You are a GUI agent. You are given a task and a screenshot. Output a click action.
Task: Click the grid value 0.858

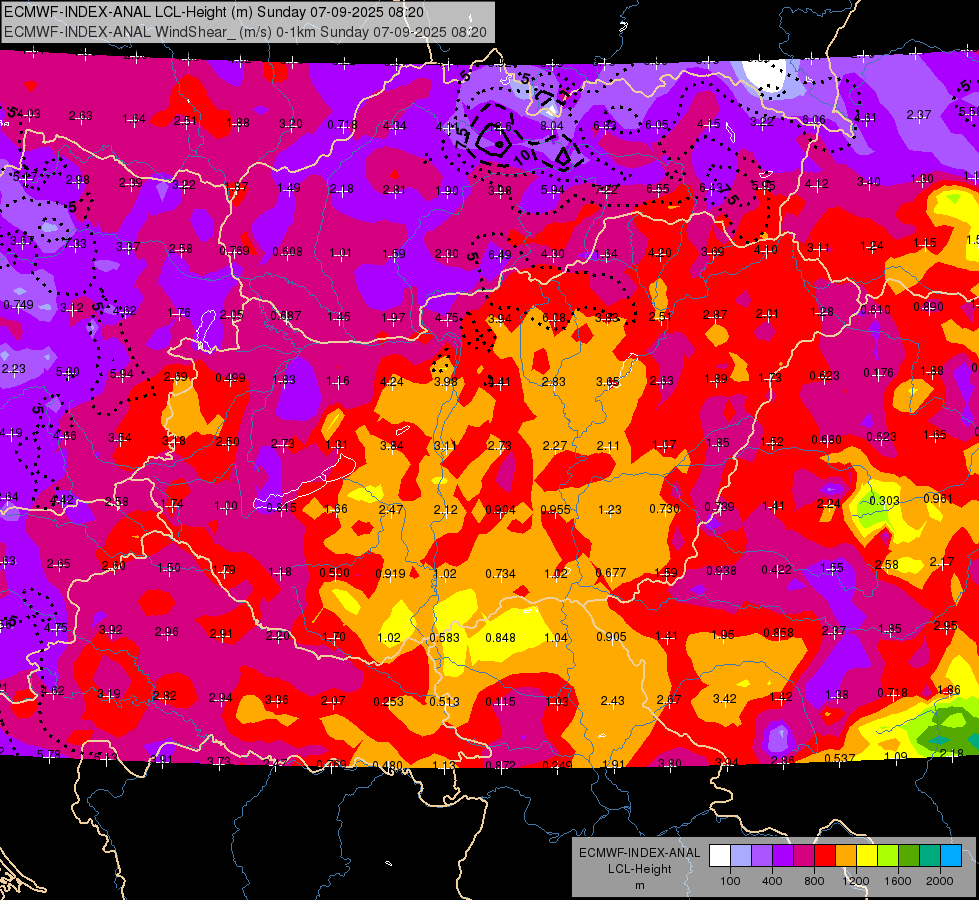tap(779, 633)
